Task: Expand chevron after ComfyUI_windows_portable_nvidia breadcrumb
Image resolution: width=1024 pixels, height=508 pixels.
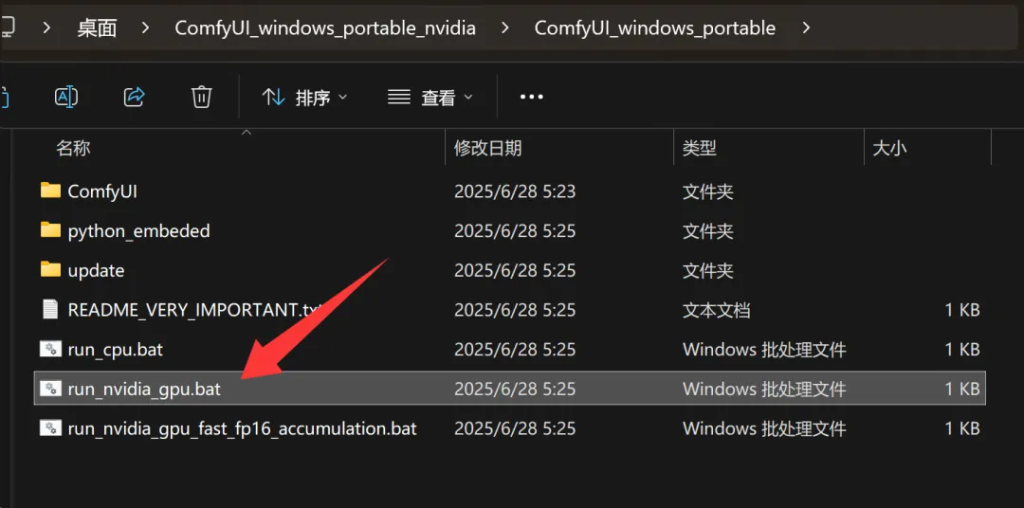Action: point(505,28)
